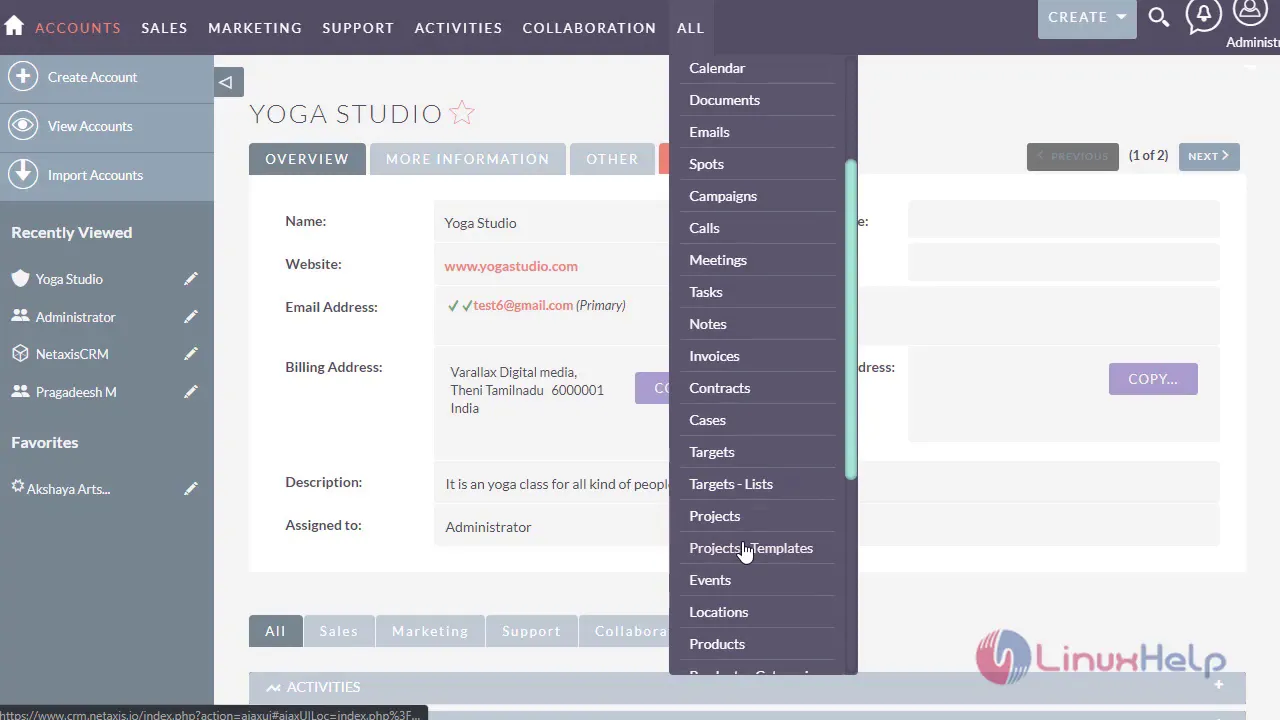The width and height of the screenshot is (1280, 720).
Task: Open the Administrator user avatar menu
Action: point(1250,13)
